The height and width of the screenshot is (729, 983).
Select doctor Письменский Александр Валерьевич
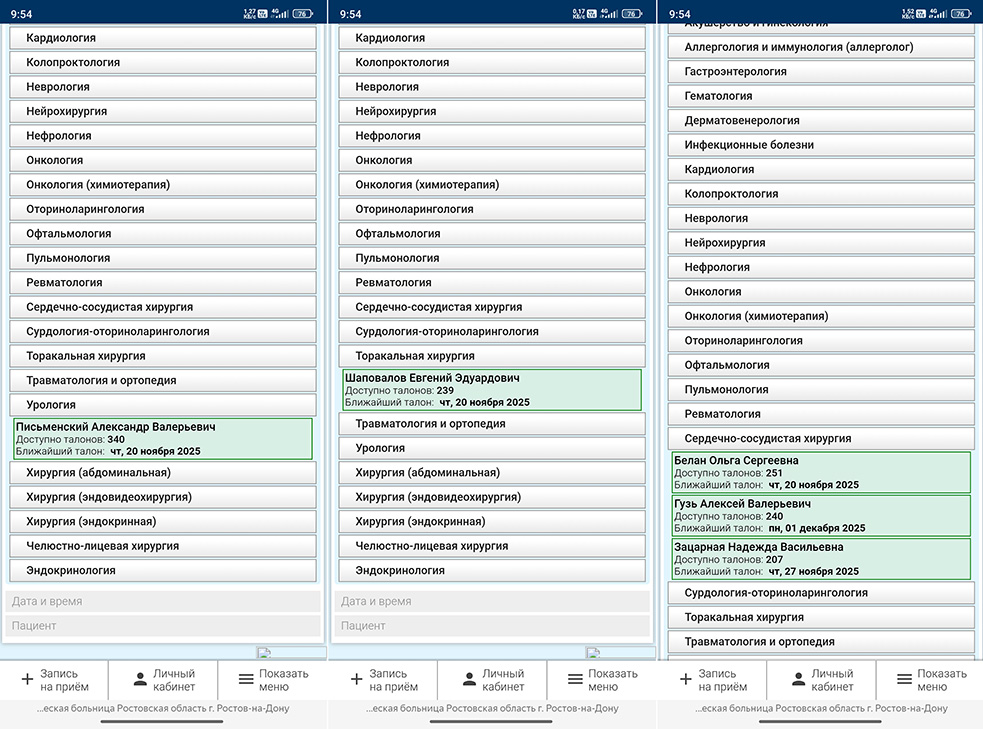click(x=163, y=439)
